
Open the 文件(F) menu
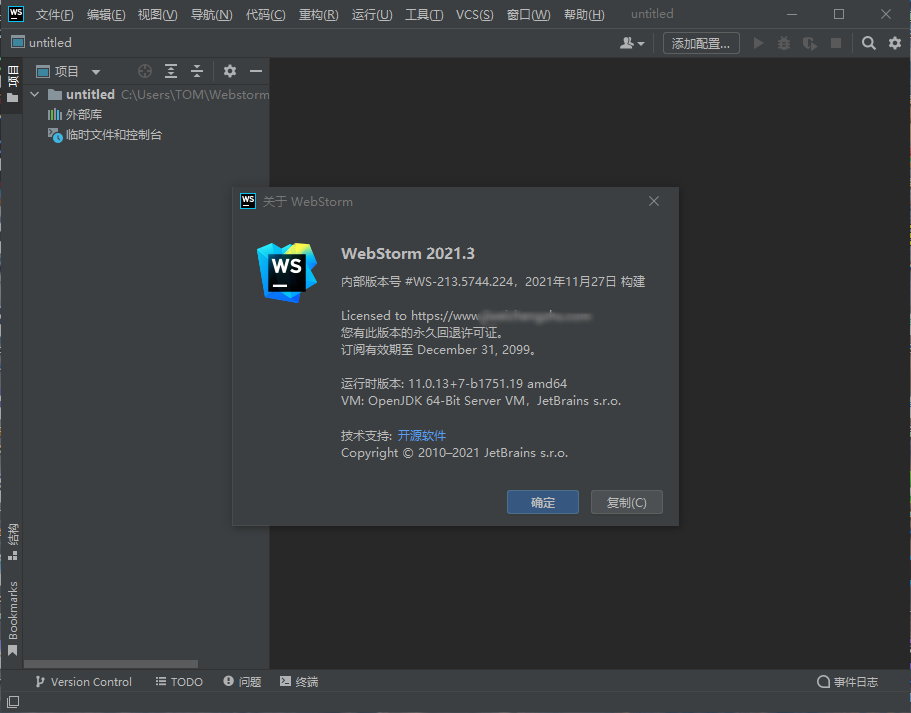point(55,15)
